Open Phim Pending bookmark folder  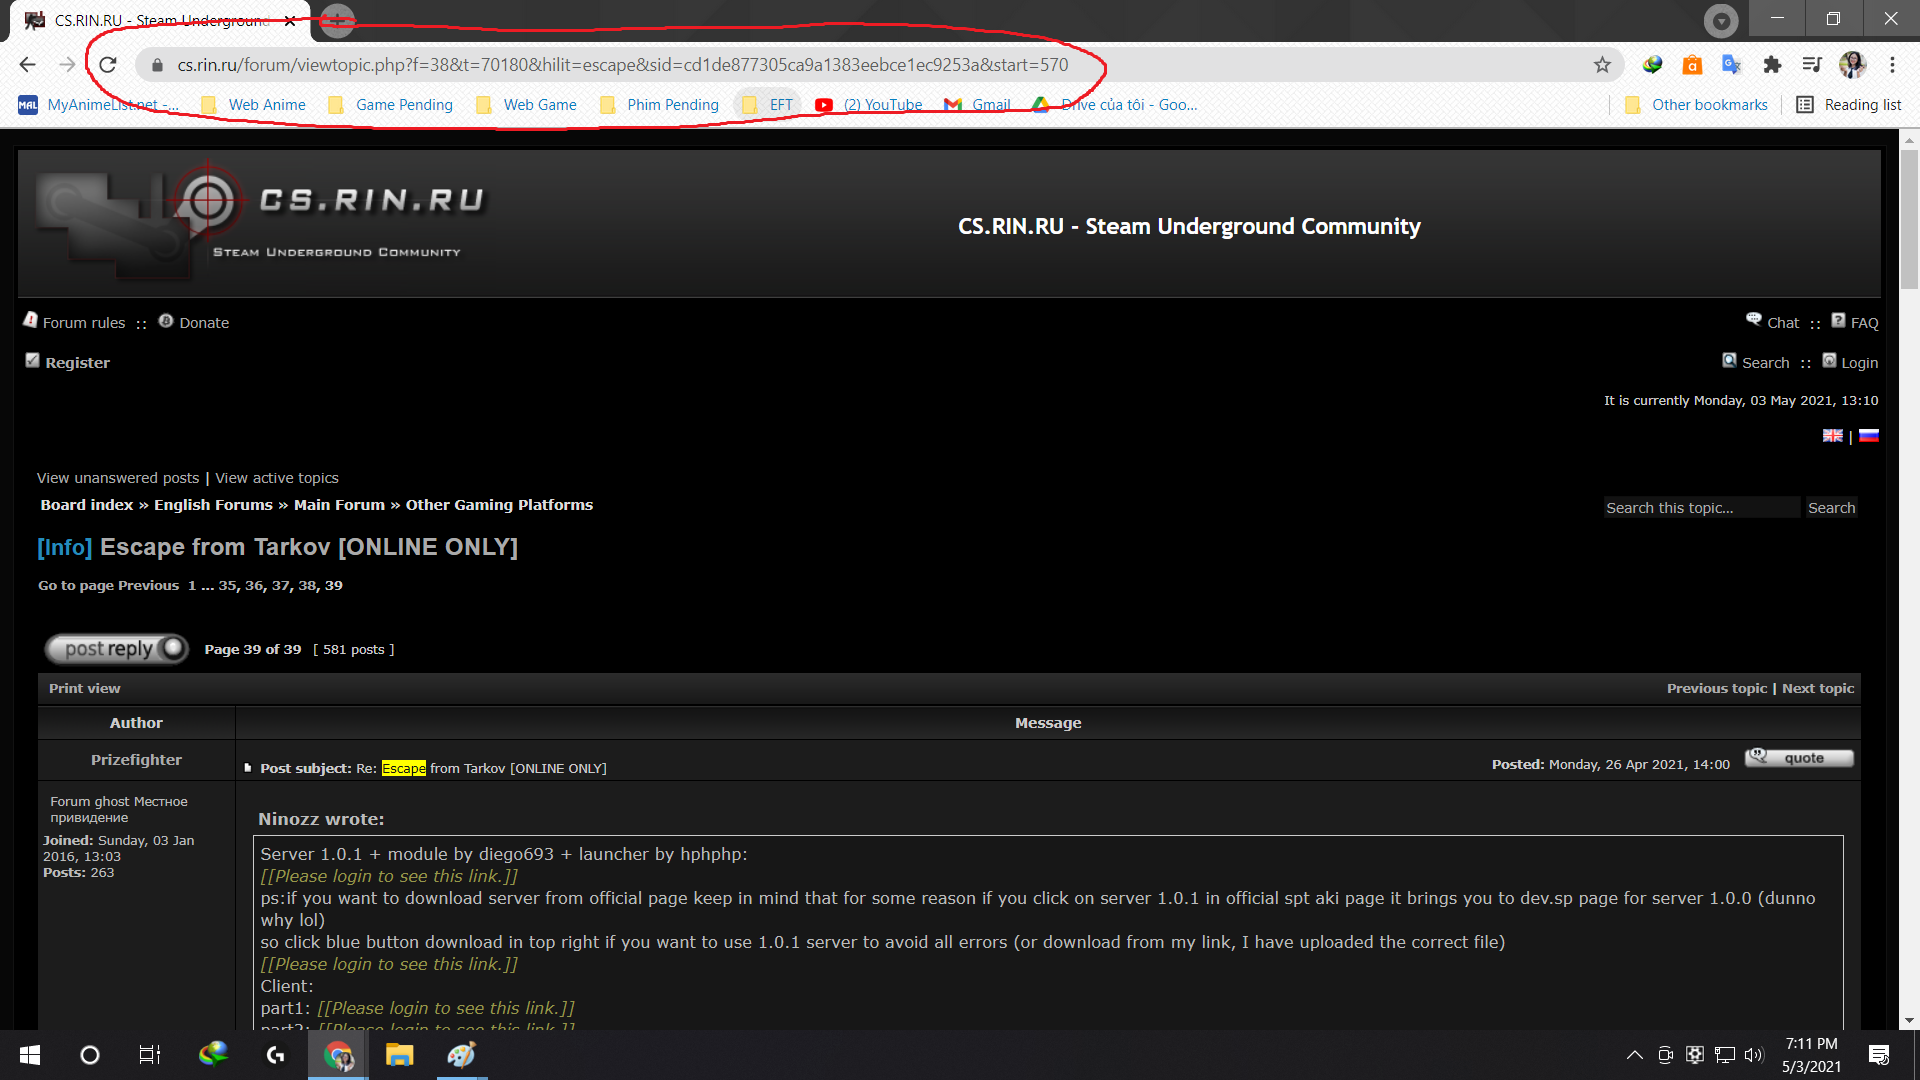[x=659, y=105]
